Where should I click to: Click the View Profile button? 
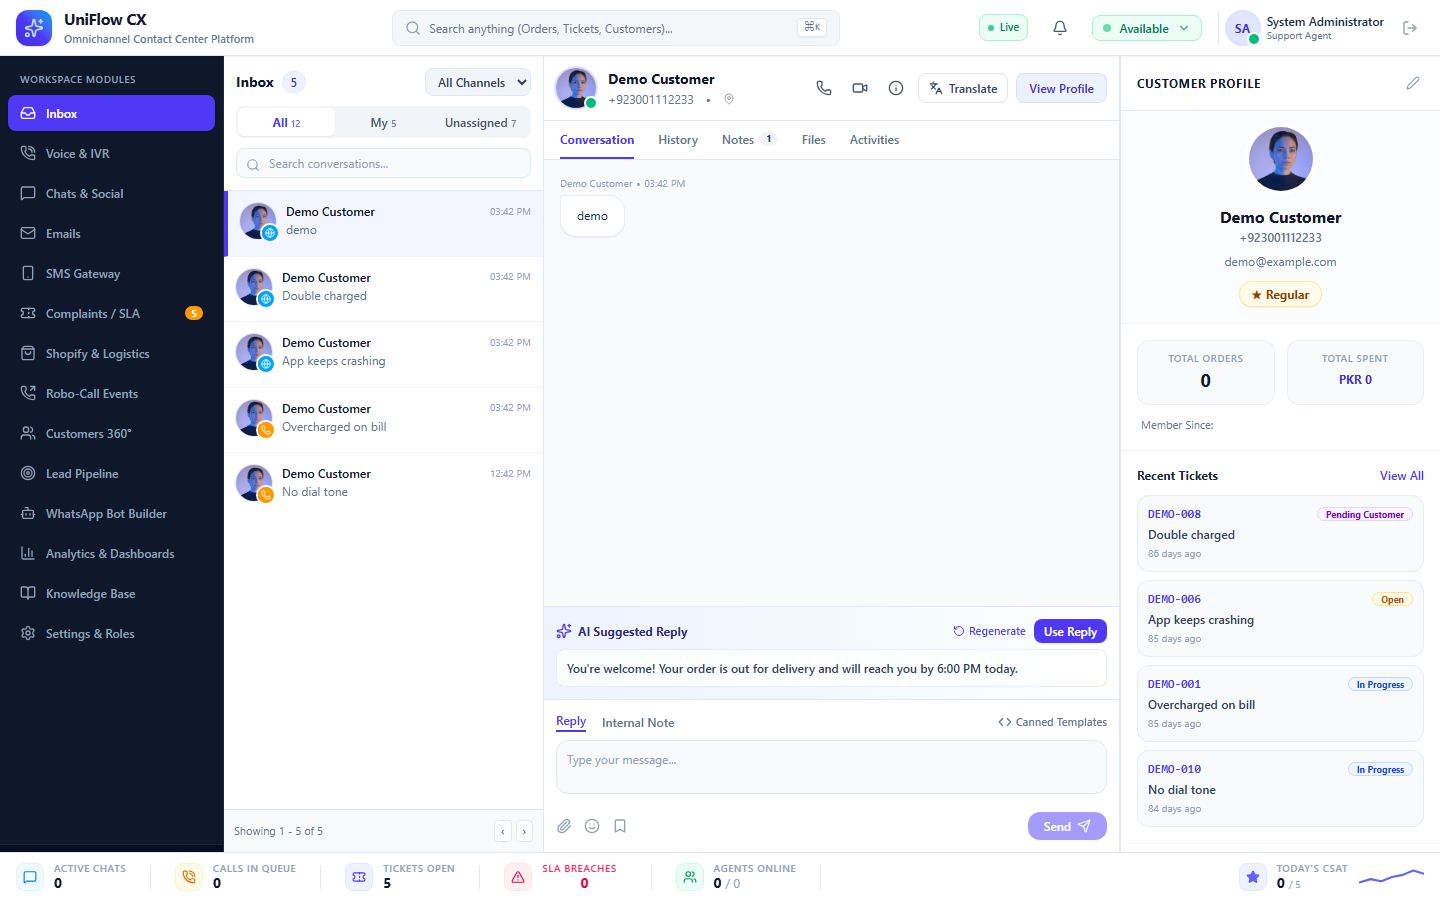pyautogui.click(x=1061, y=88)
